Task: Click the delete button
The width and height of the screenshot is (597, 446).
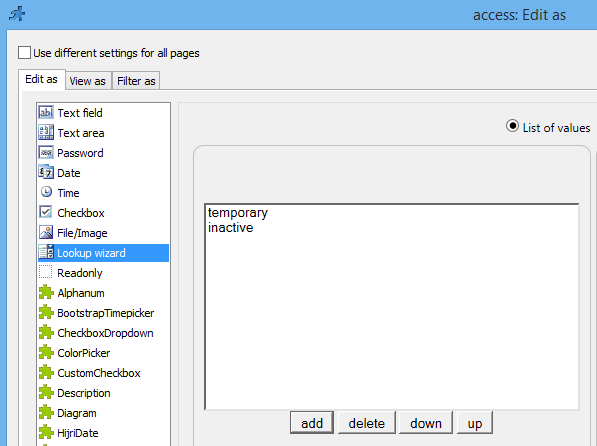Action: point(367,423)
